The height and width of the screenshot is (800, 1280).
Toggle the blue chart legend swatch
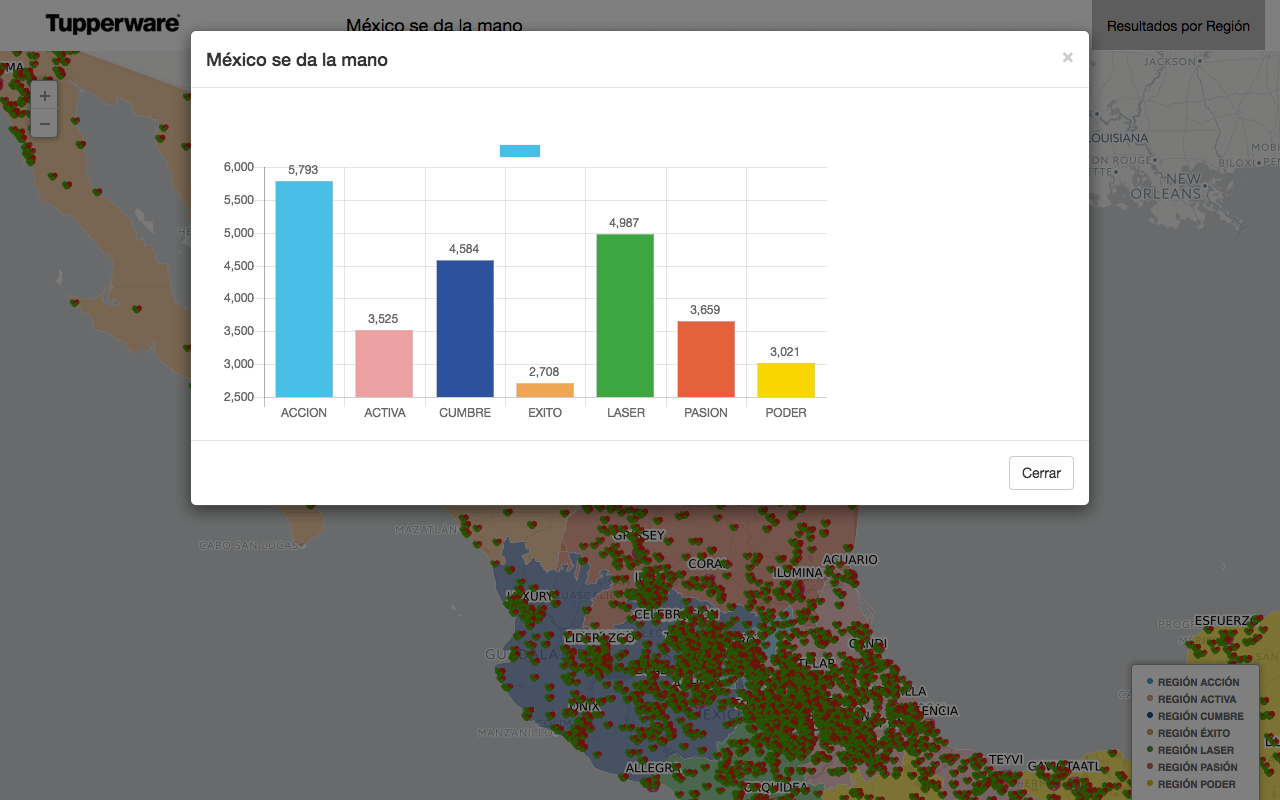[520, 151]
